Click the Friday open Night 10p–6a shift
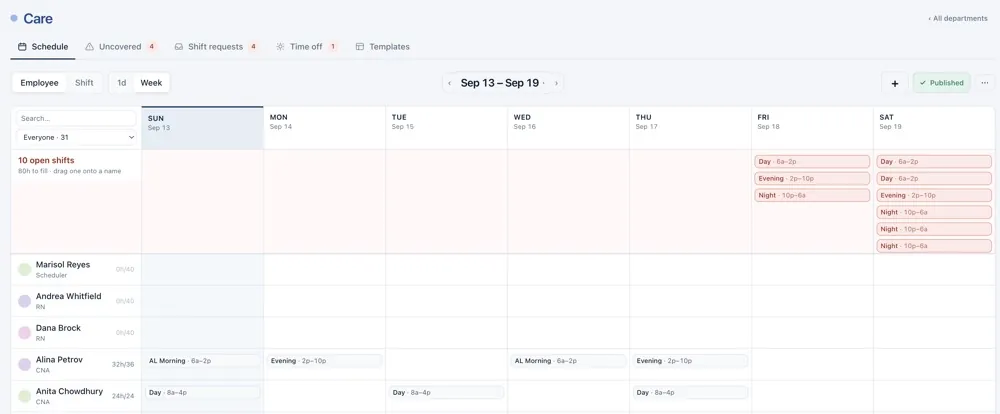 point(812,195)
